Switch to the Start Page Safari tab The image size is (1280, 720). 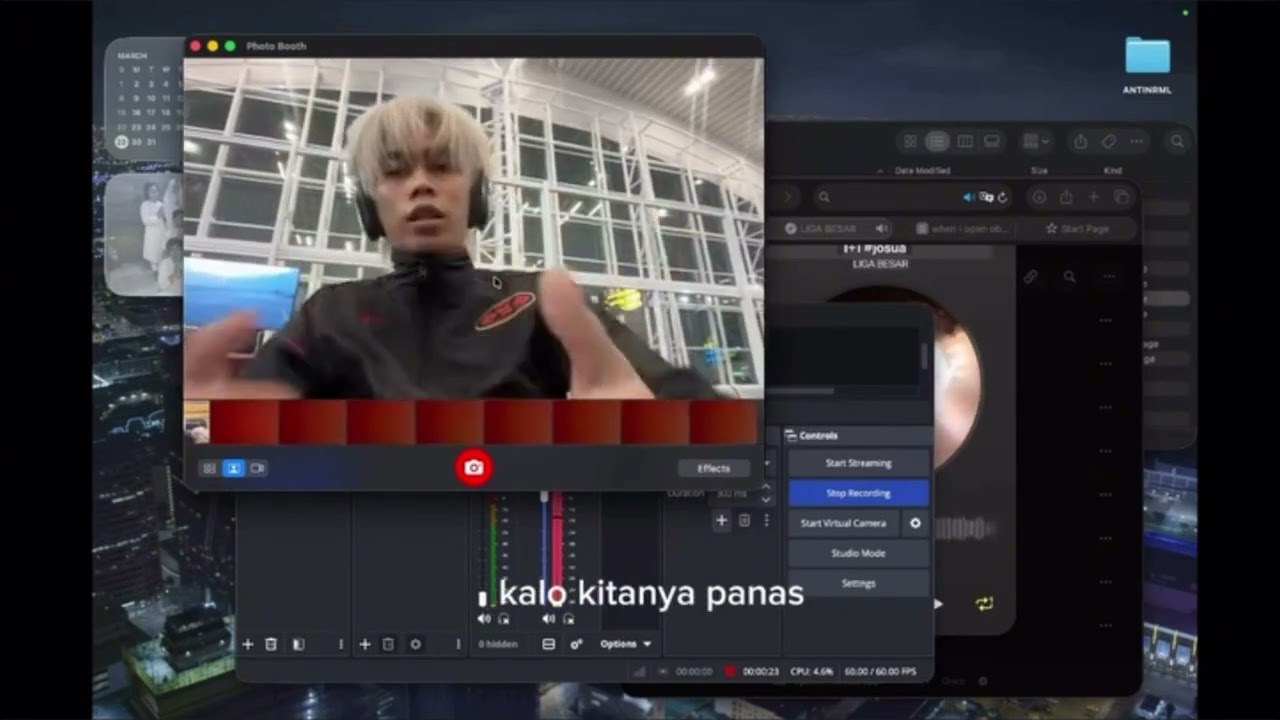pyautogui.click(x=1078, y=229)
